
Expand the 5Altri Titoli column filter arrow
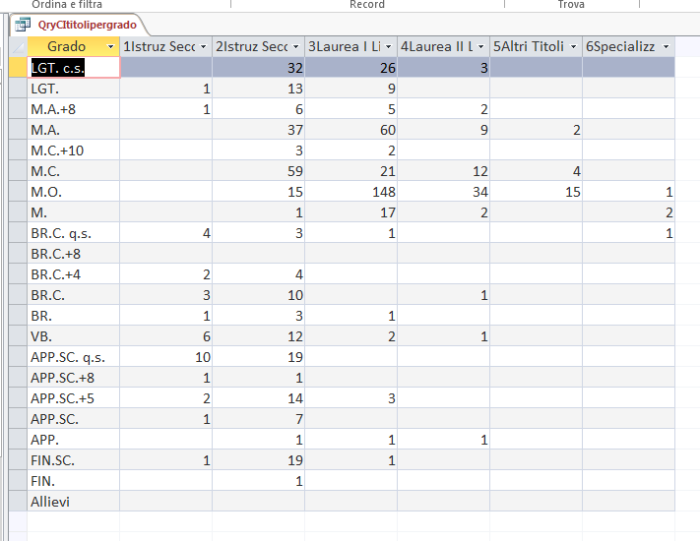pos(573,47)
